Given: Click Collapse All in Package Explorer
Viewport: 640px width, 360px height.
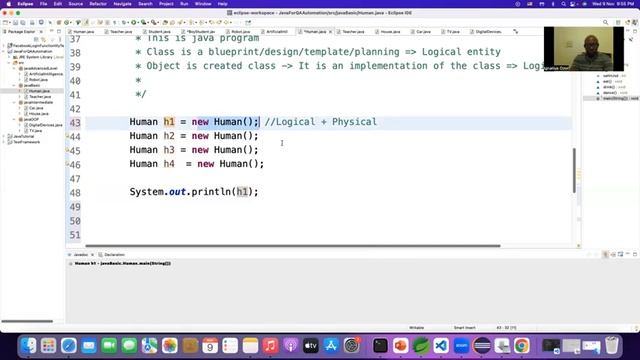Looking at the screenshot, I should click(36, 39).
